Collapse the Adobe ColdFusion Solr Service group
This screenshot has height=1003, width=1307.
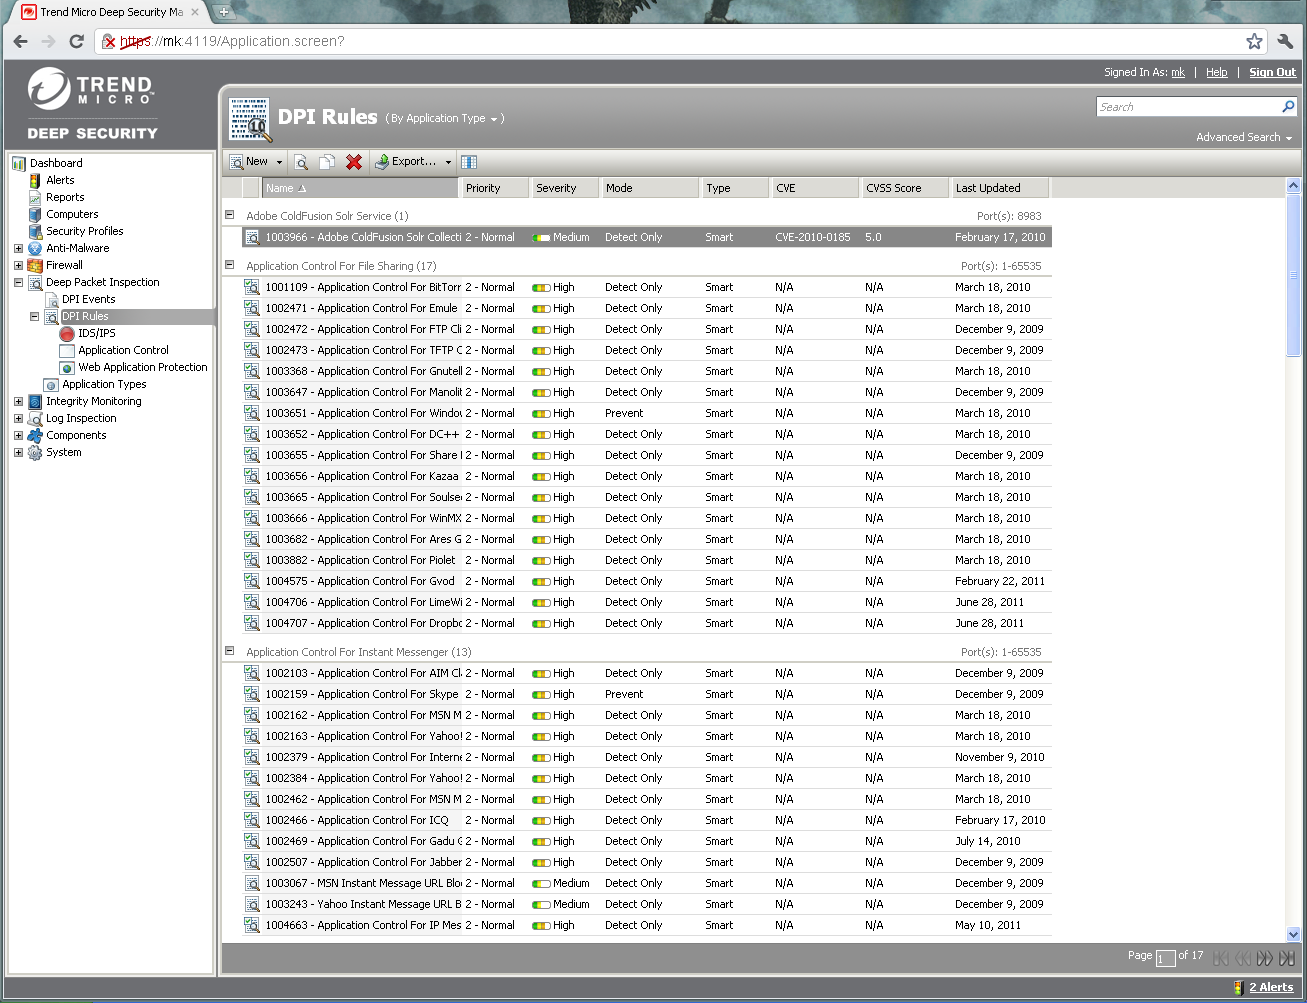229,215
